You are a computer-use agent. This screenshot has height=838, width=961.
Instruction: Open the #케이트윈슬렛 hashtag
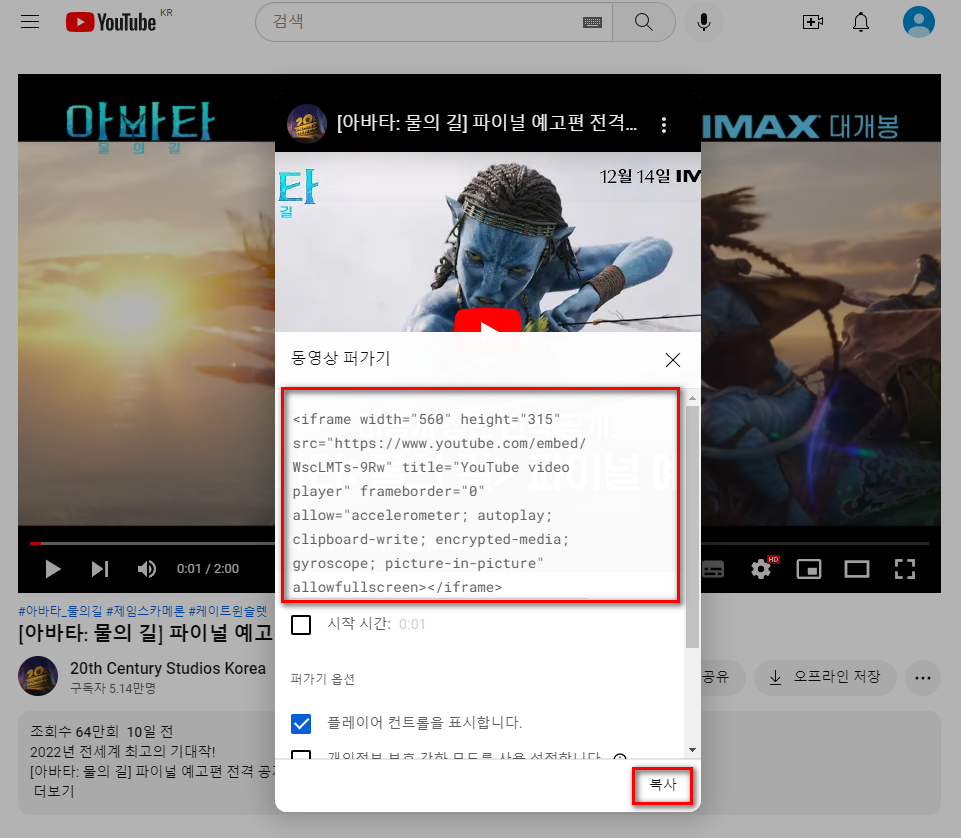(x=228, y=611)
